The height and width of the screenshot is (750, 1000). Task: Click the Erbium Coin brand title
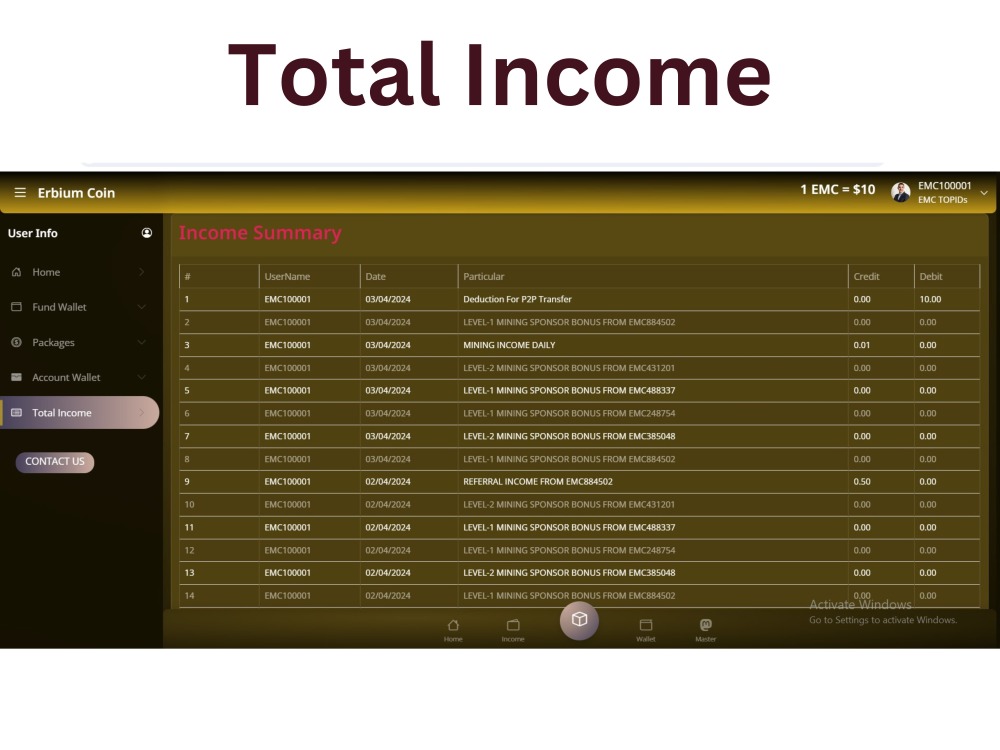76,193
